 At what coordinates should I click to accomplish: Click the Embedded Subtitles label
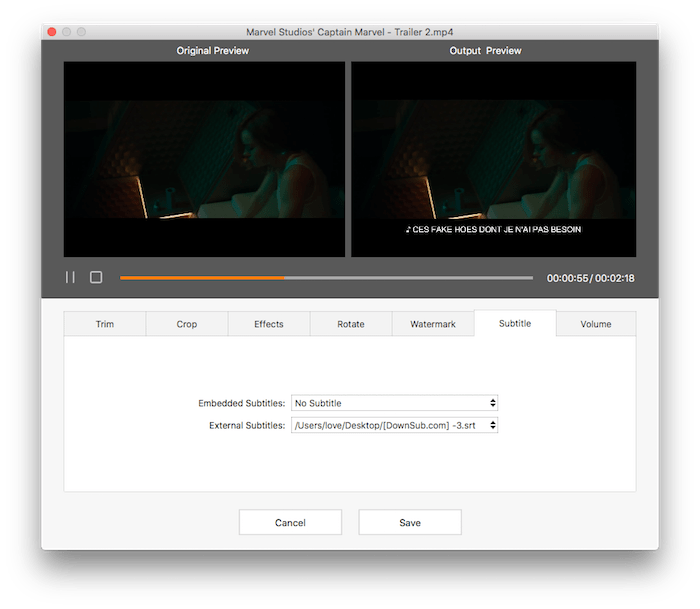tap(242, 403)
